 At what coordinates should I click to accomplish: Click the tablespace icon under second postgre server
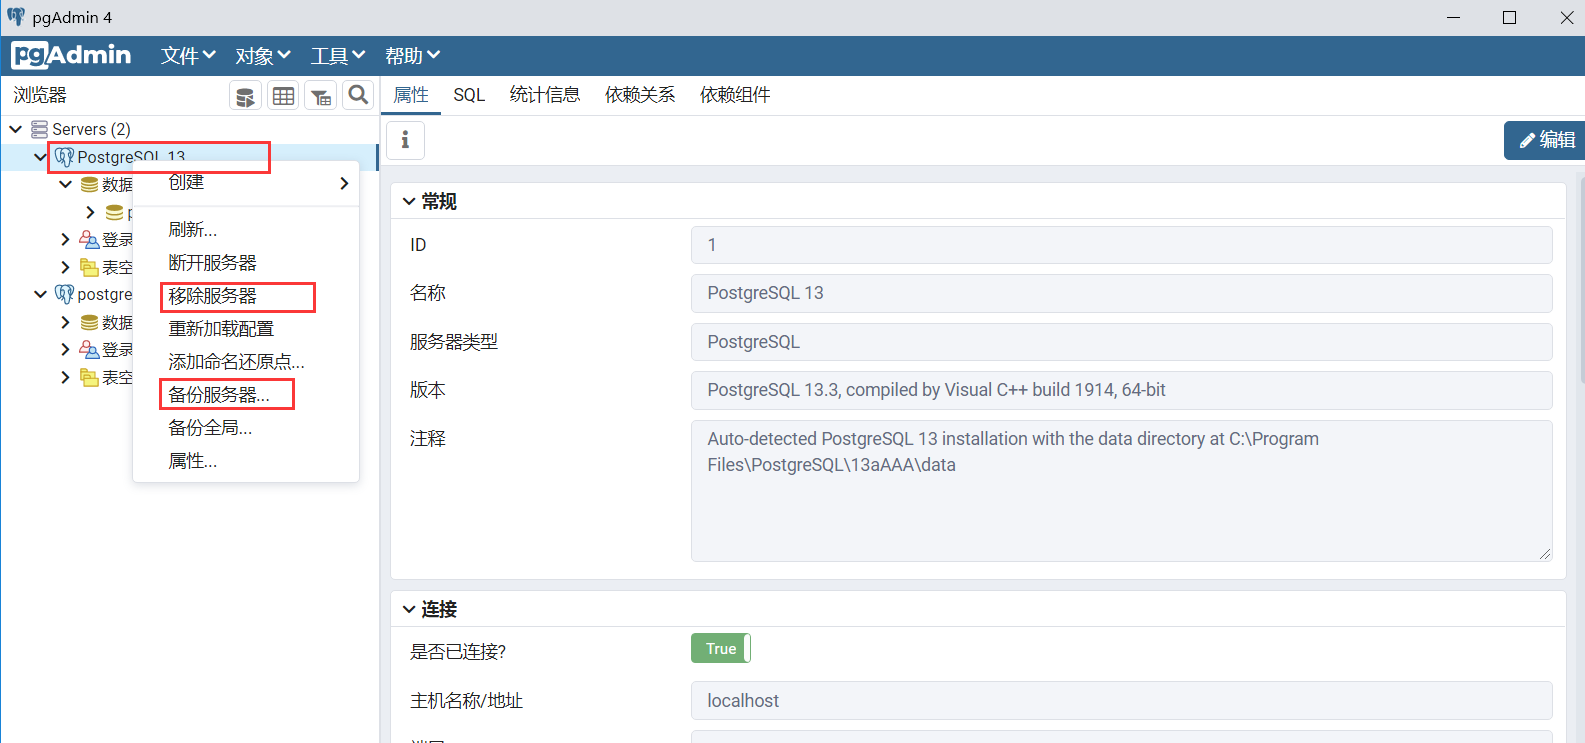tap(89, 377)
